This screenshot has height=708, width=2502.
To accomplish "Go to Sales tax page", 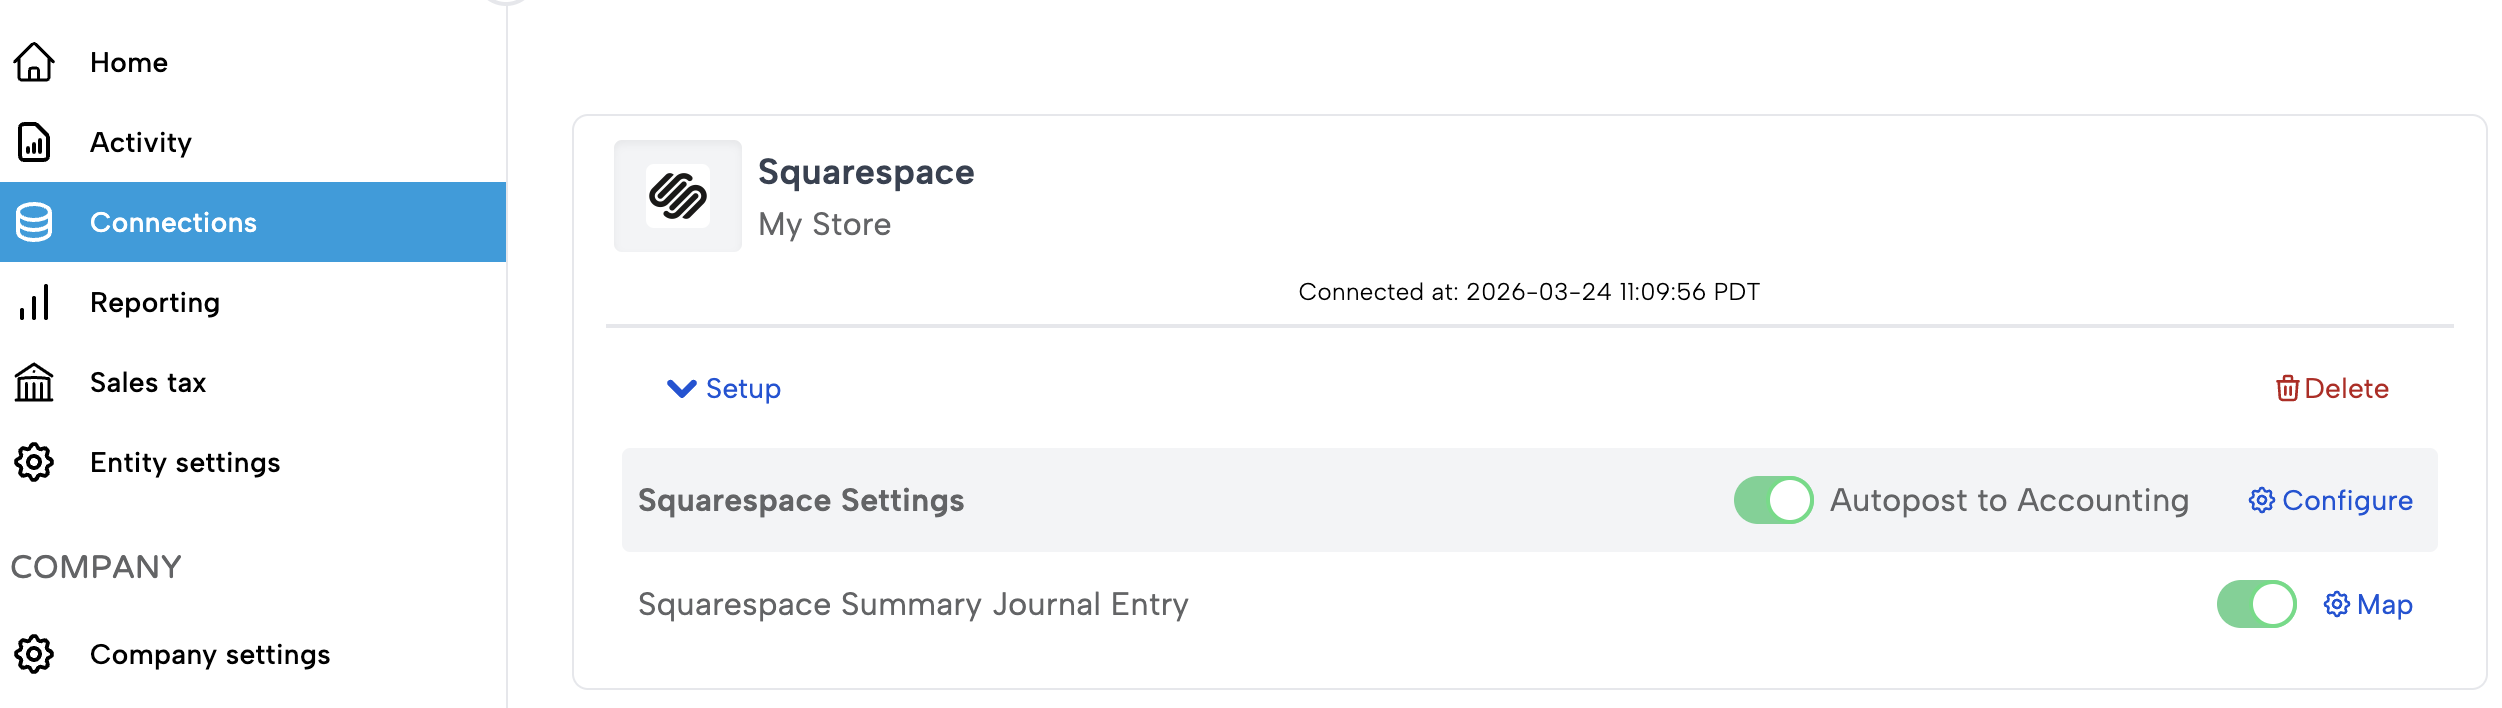I will point(147,382).
